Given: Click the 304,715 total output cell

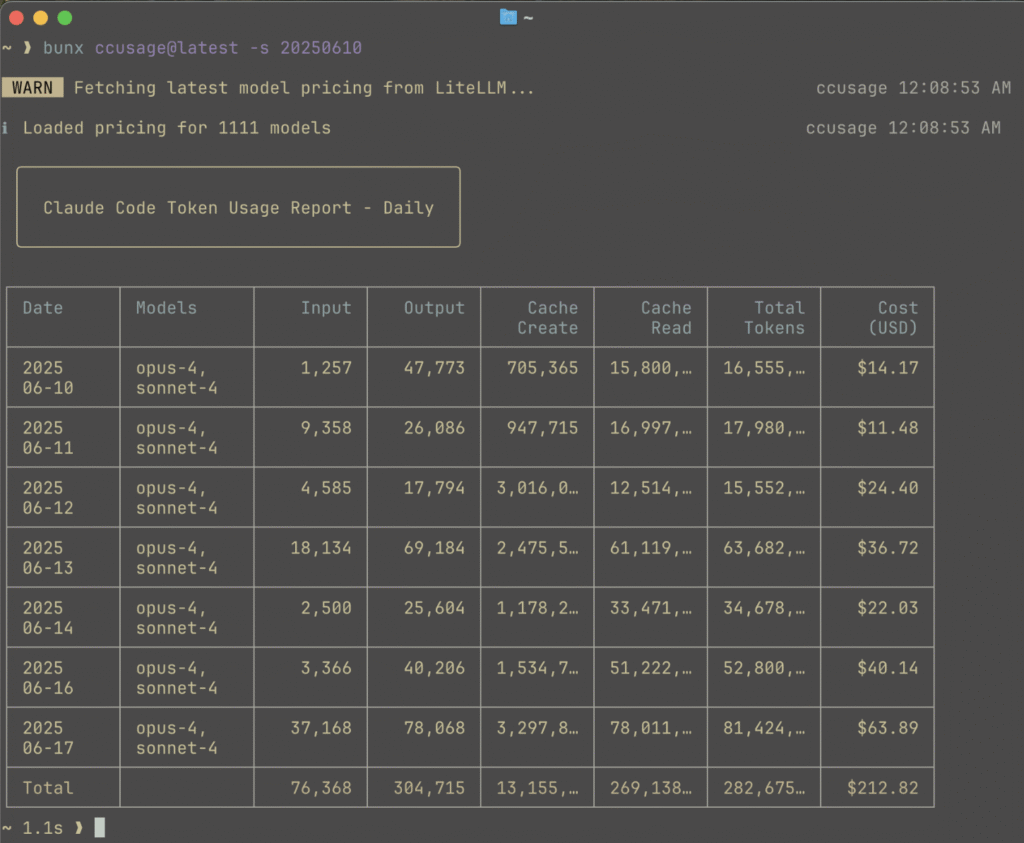Looking at the screenshot, I should click(x=429, y=788).
